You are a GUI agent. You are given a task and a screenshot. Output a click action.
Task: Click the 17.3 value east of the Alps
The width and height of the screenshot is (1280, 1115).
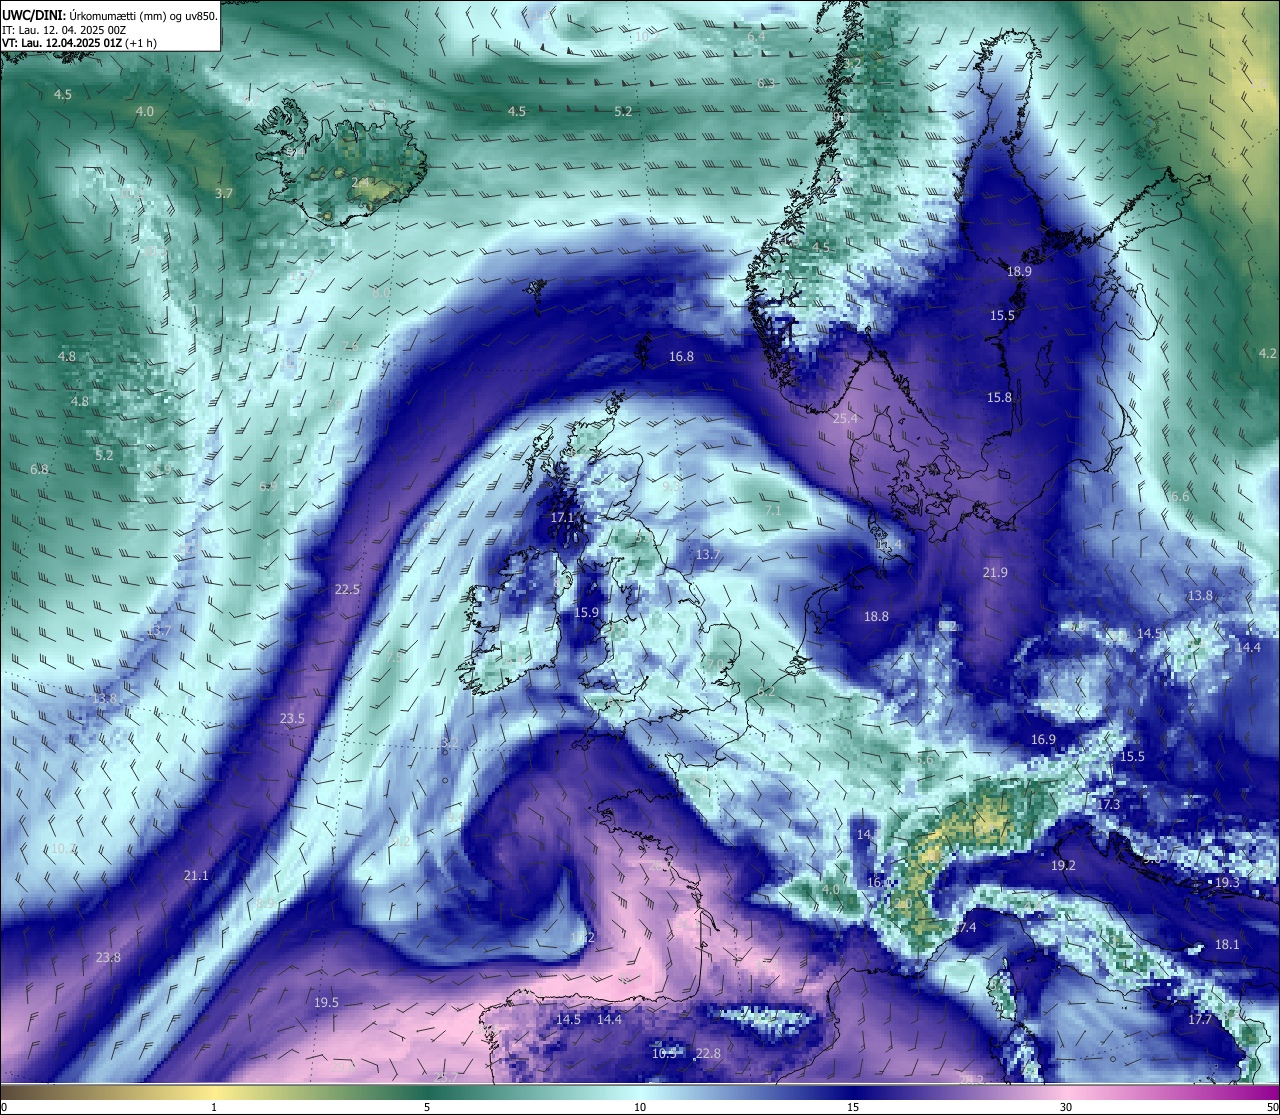coord(1108,804)
